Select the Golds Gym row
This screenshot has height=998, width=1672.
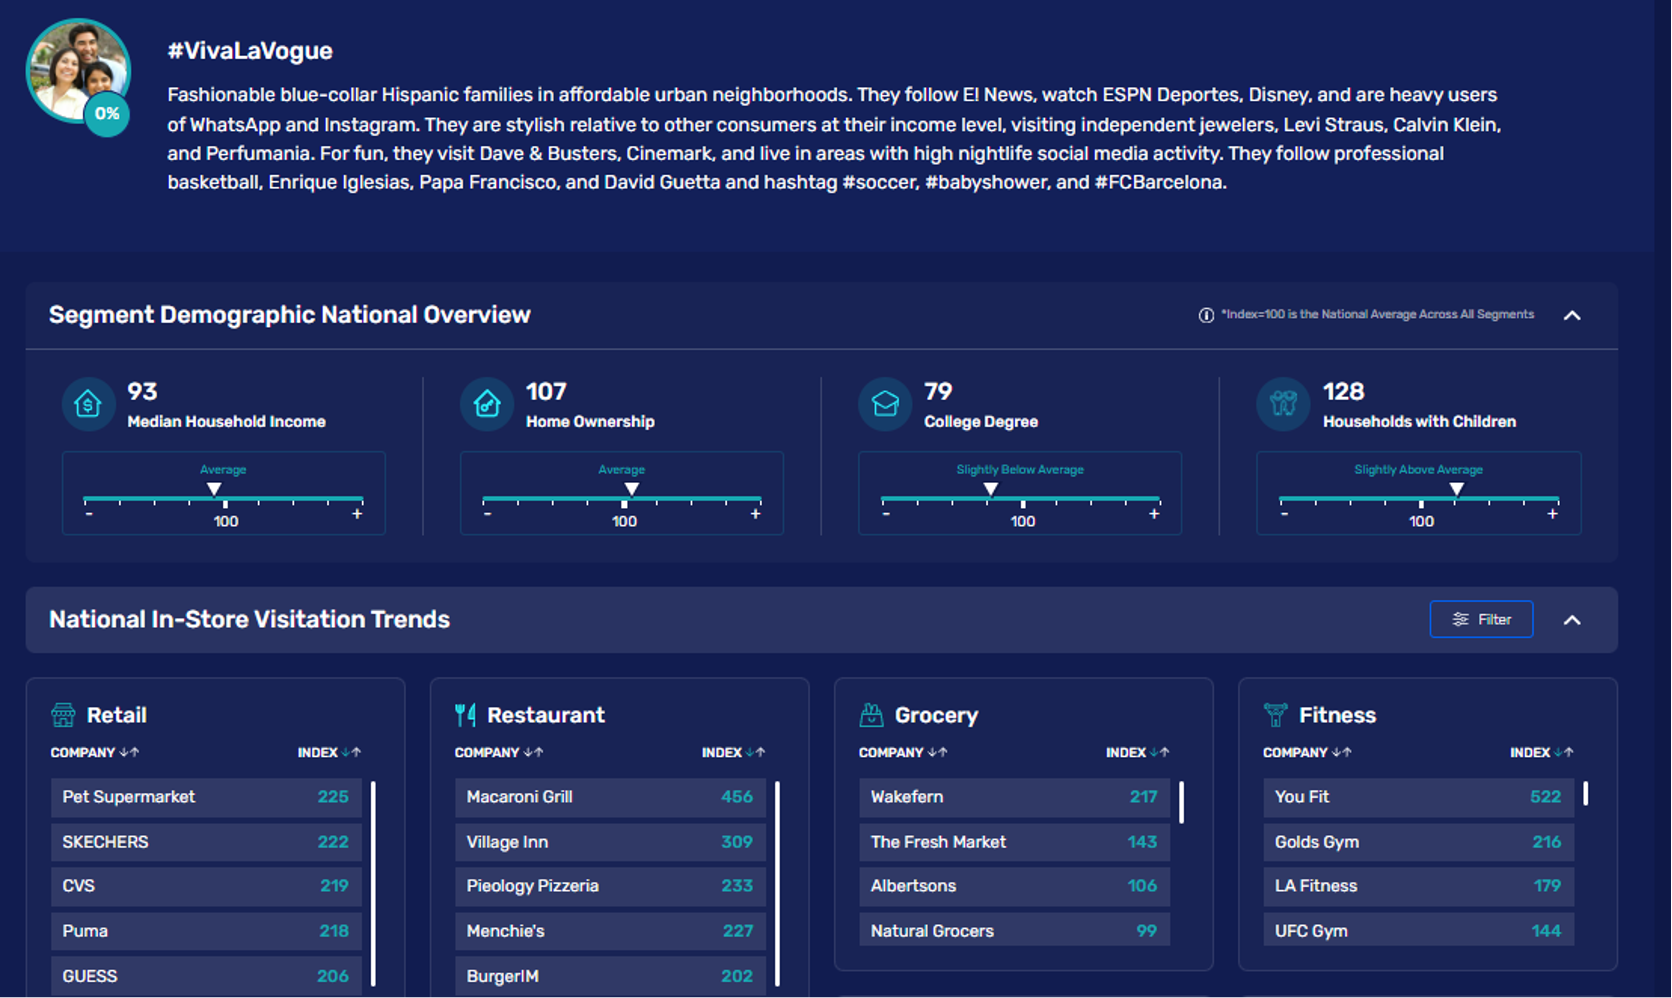coord(1418,842)
